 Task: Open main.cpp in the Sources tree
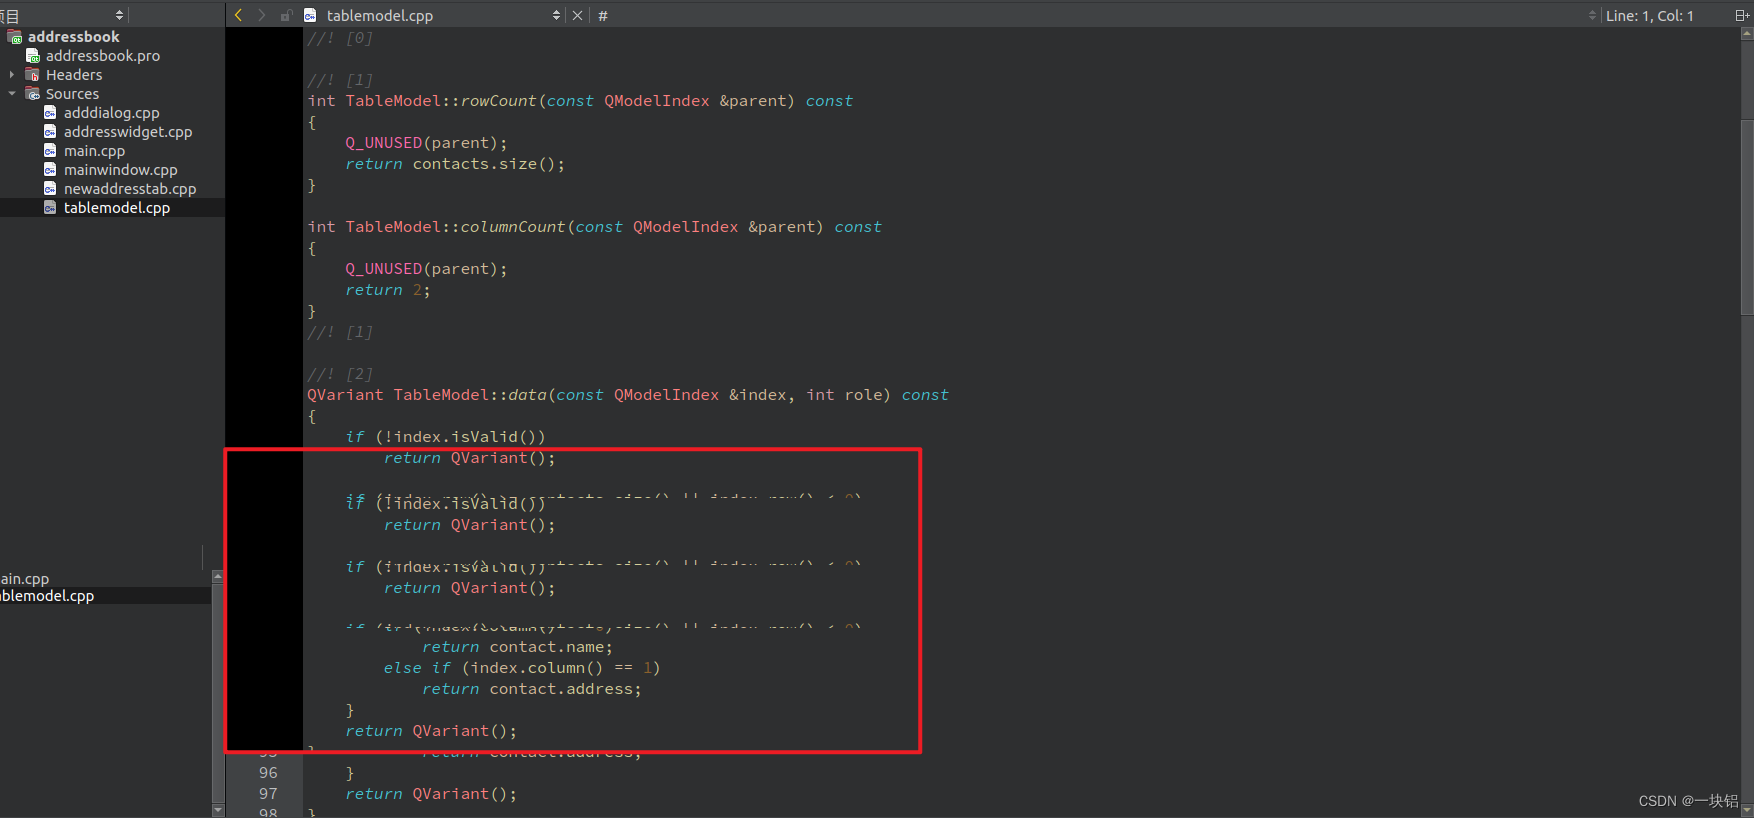coord(94,151)
